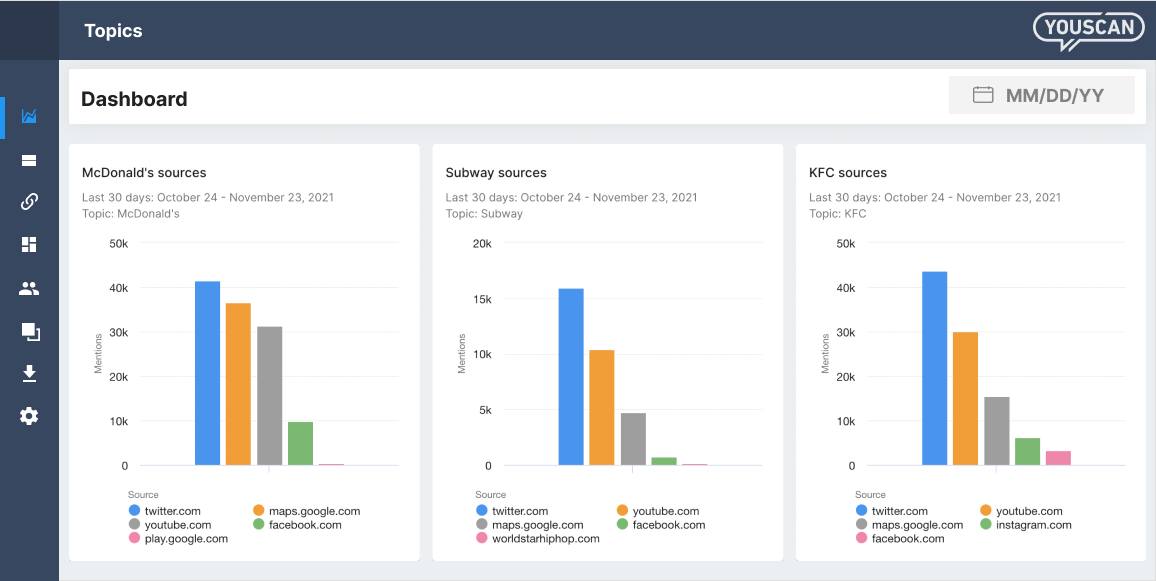Screen dimensions: 1156x581
Task: Toggle maps.google.com legend in KFC chart
Action: coord(910,525)
